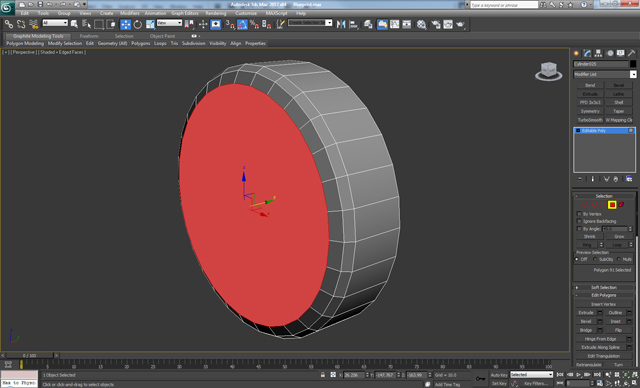The image size is (640, 388).
Task: Select Preview Selection SubObj radio
Action: click(x=595, y=259)
